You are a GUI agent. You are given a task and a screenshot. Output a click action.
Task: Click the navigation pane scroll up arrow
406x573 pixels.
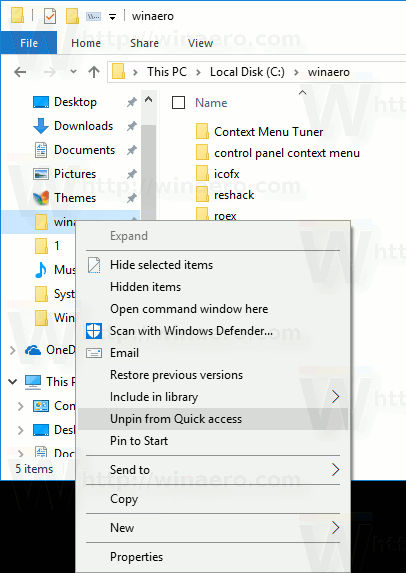[x=148, y=99]
